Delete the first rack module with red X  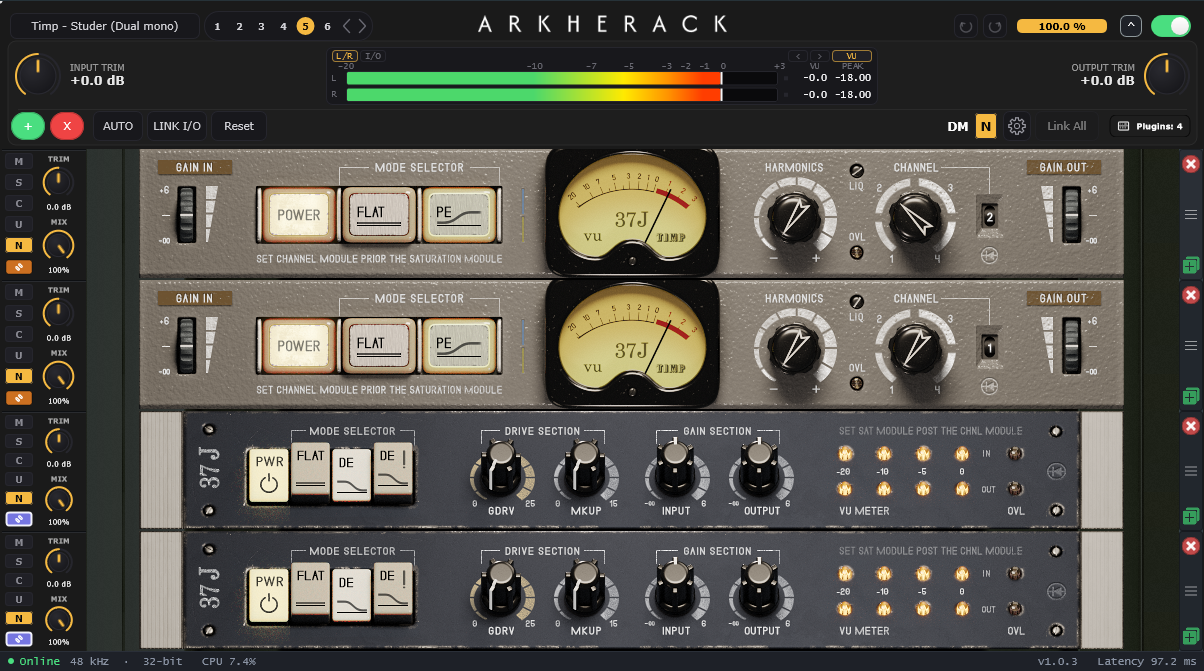[1190, 164]
